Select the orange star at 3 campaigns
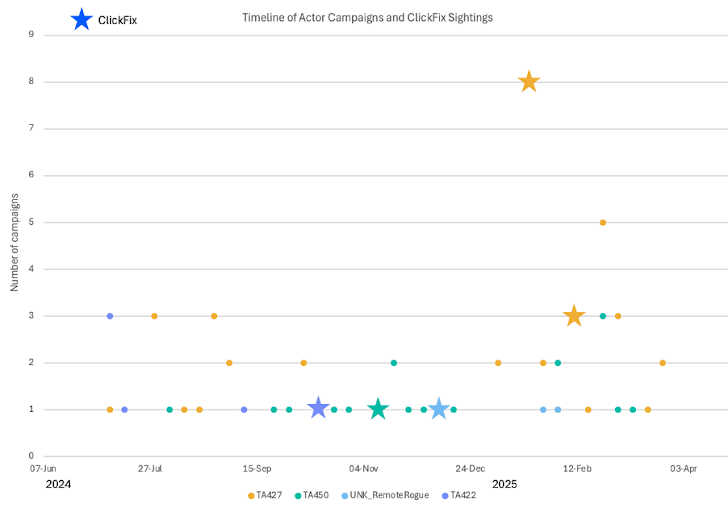This screenshot has height=508, width=728. [x=574, y=316]
